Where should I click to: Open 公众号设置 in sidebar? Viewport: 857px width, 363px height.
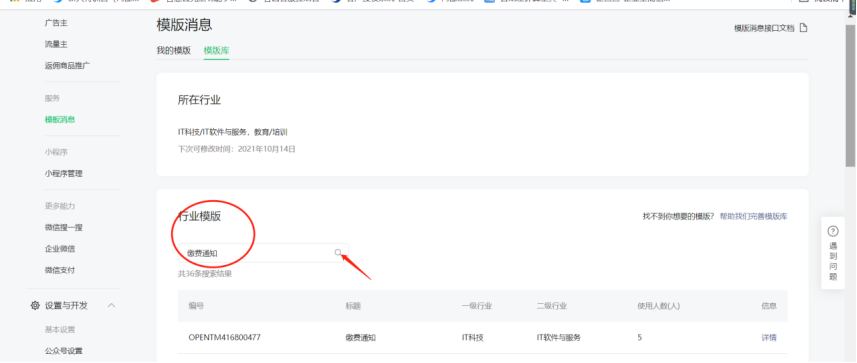coord(64,351)
